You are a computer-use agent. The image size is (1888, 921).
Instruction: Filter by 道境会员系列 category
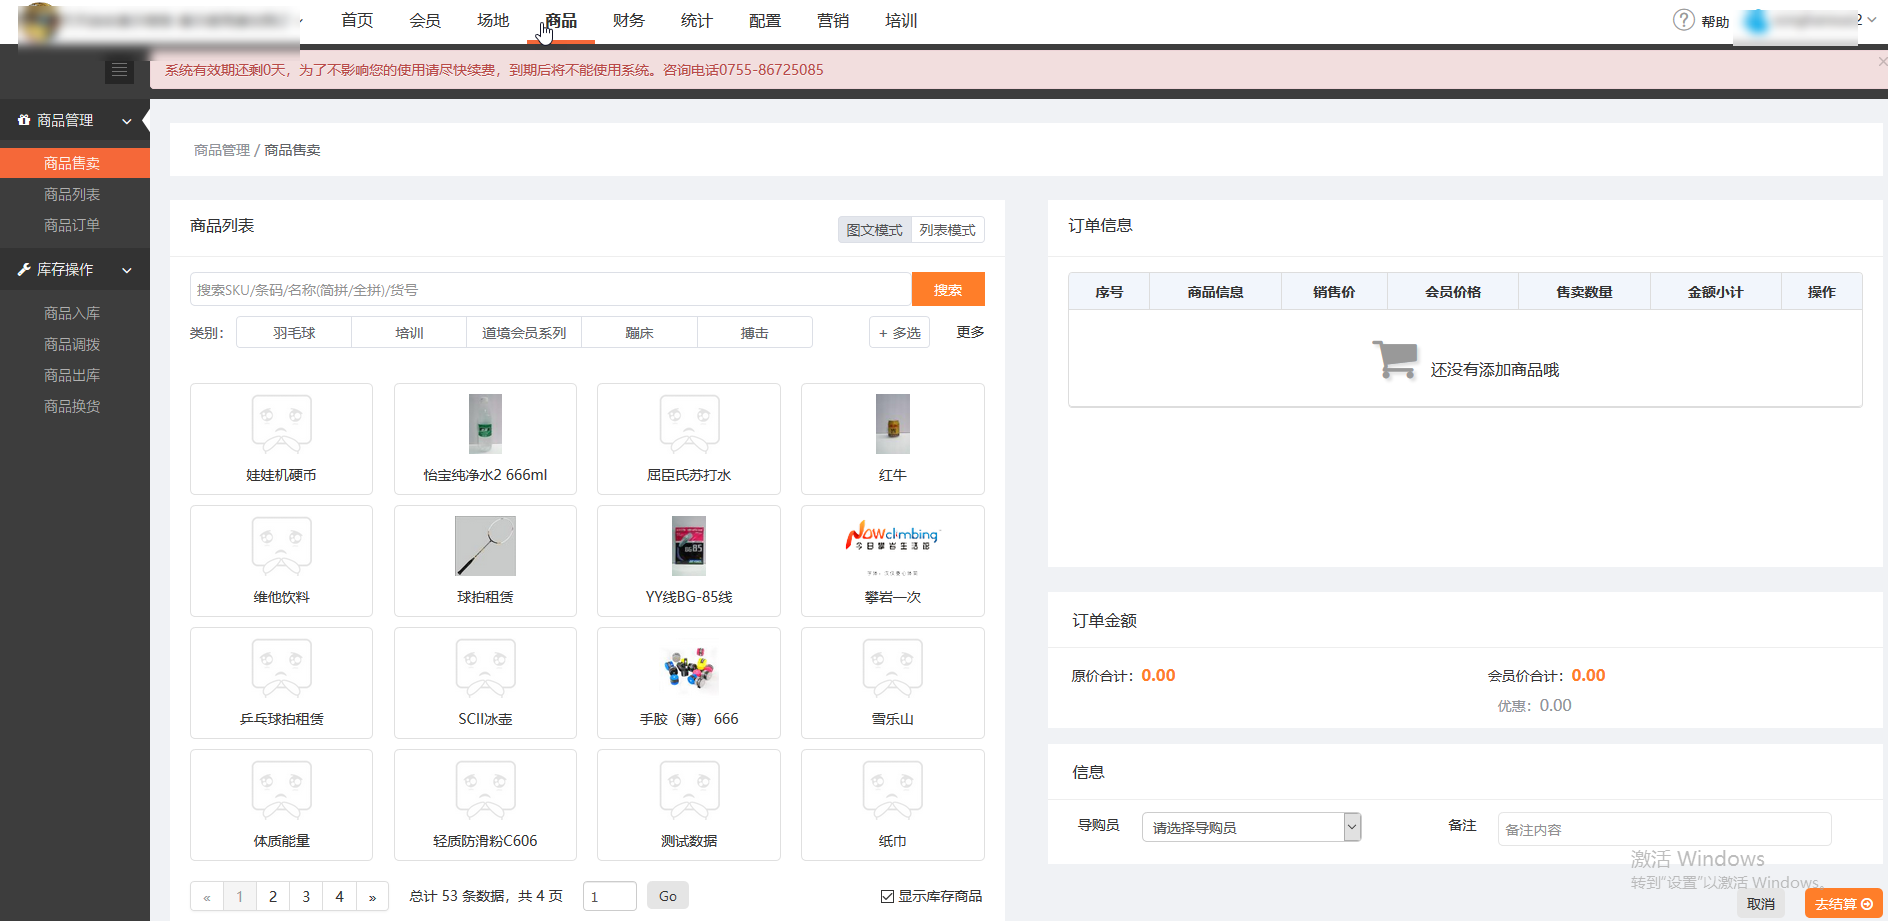[x=524, y=333]
